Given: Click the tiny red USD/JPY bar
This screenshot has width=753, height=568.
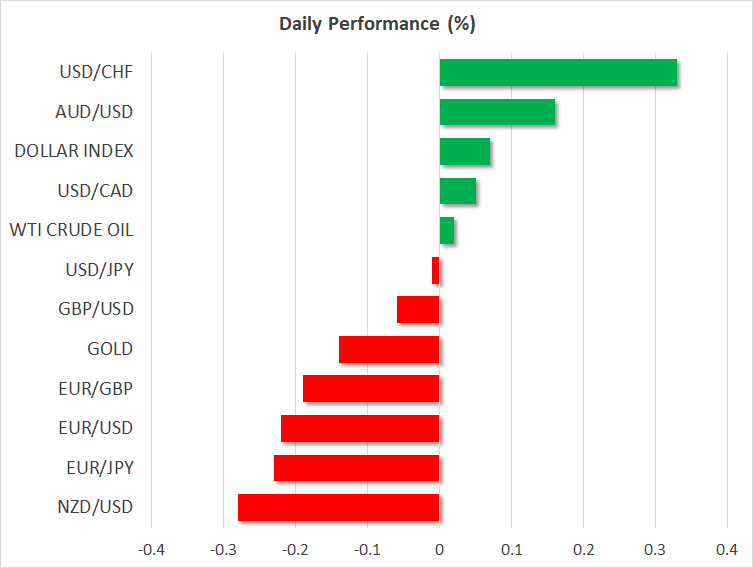Looking at the screenshot, I should [436, 270].
